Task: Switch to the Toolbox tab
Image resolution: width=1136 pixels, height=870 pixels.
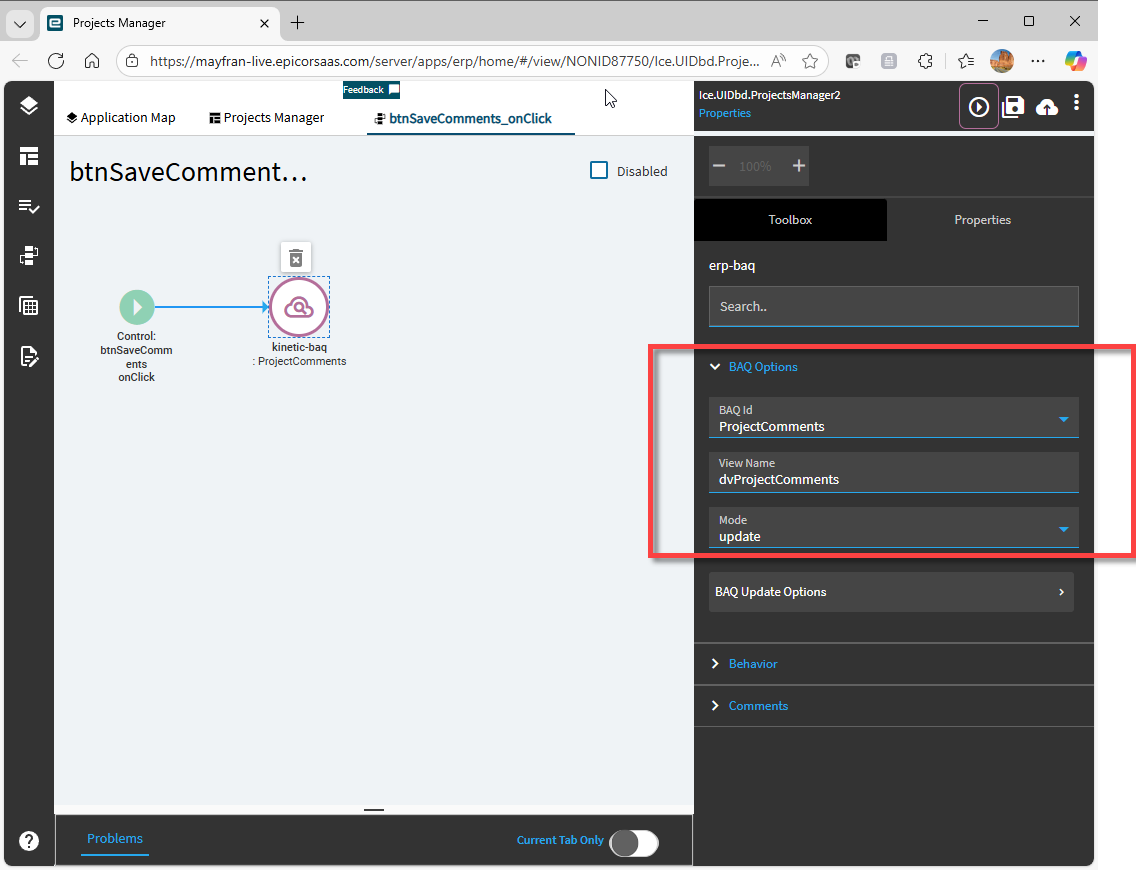Action: click(790, 219)
